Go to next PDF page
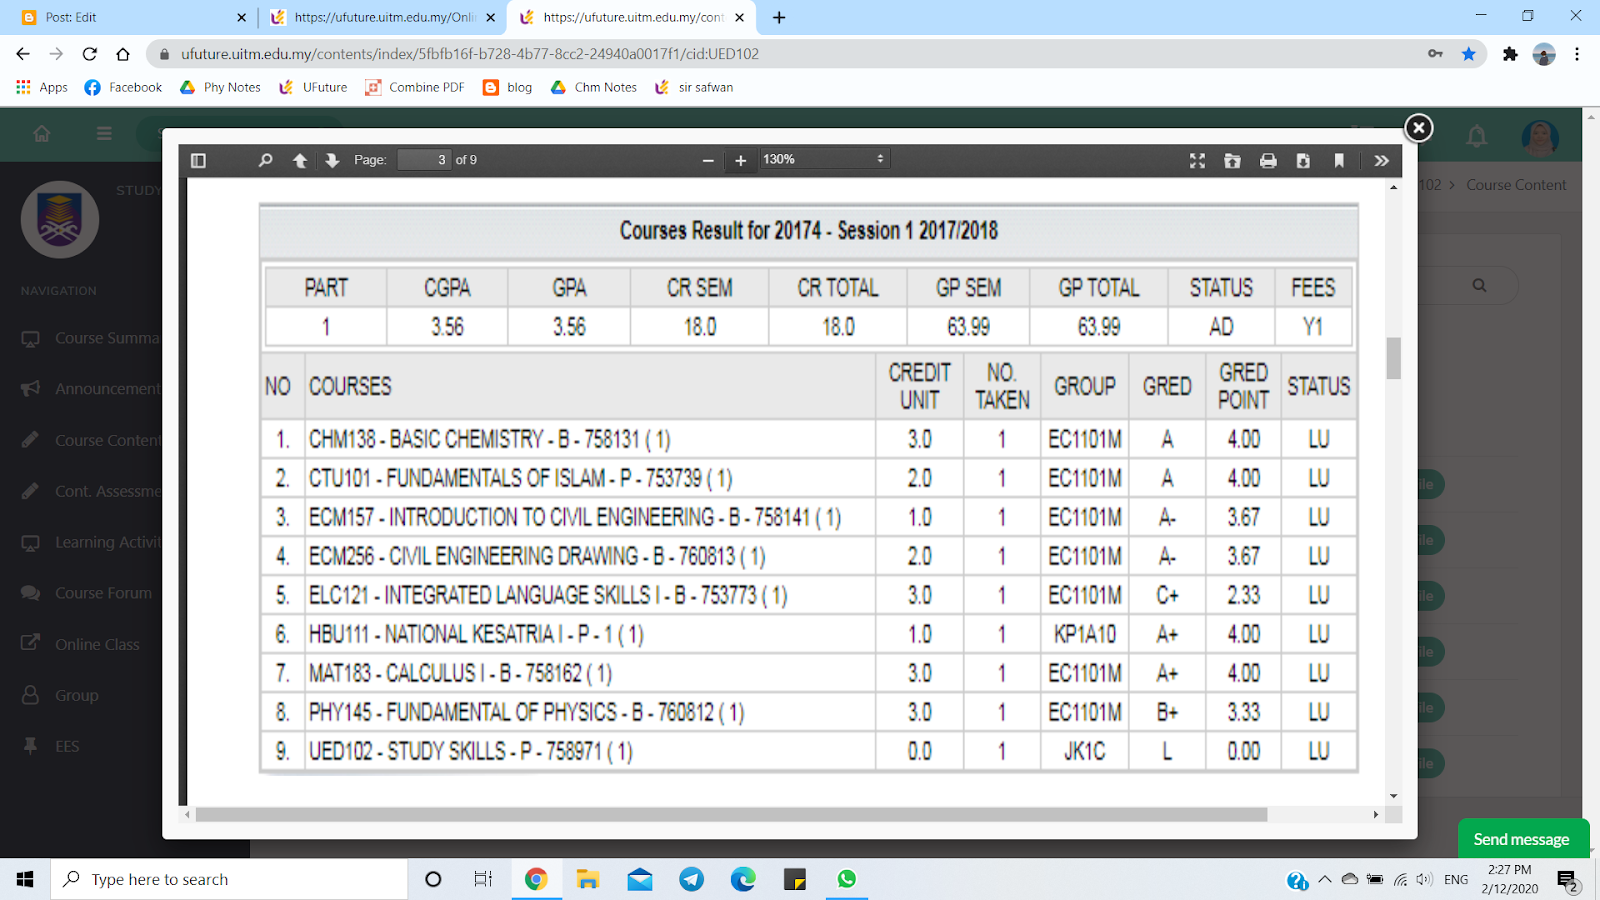 tap(332, 160)
